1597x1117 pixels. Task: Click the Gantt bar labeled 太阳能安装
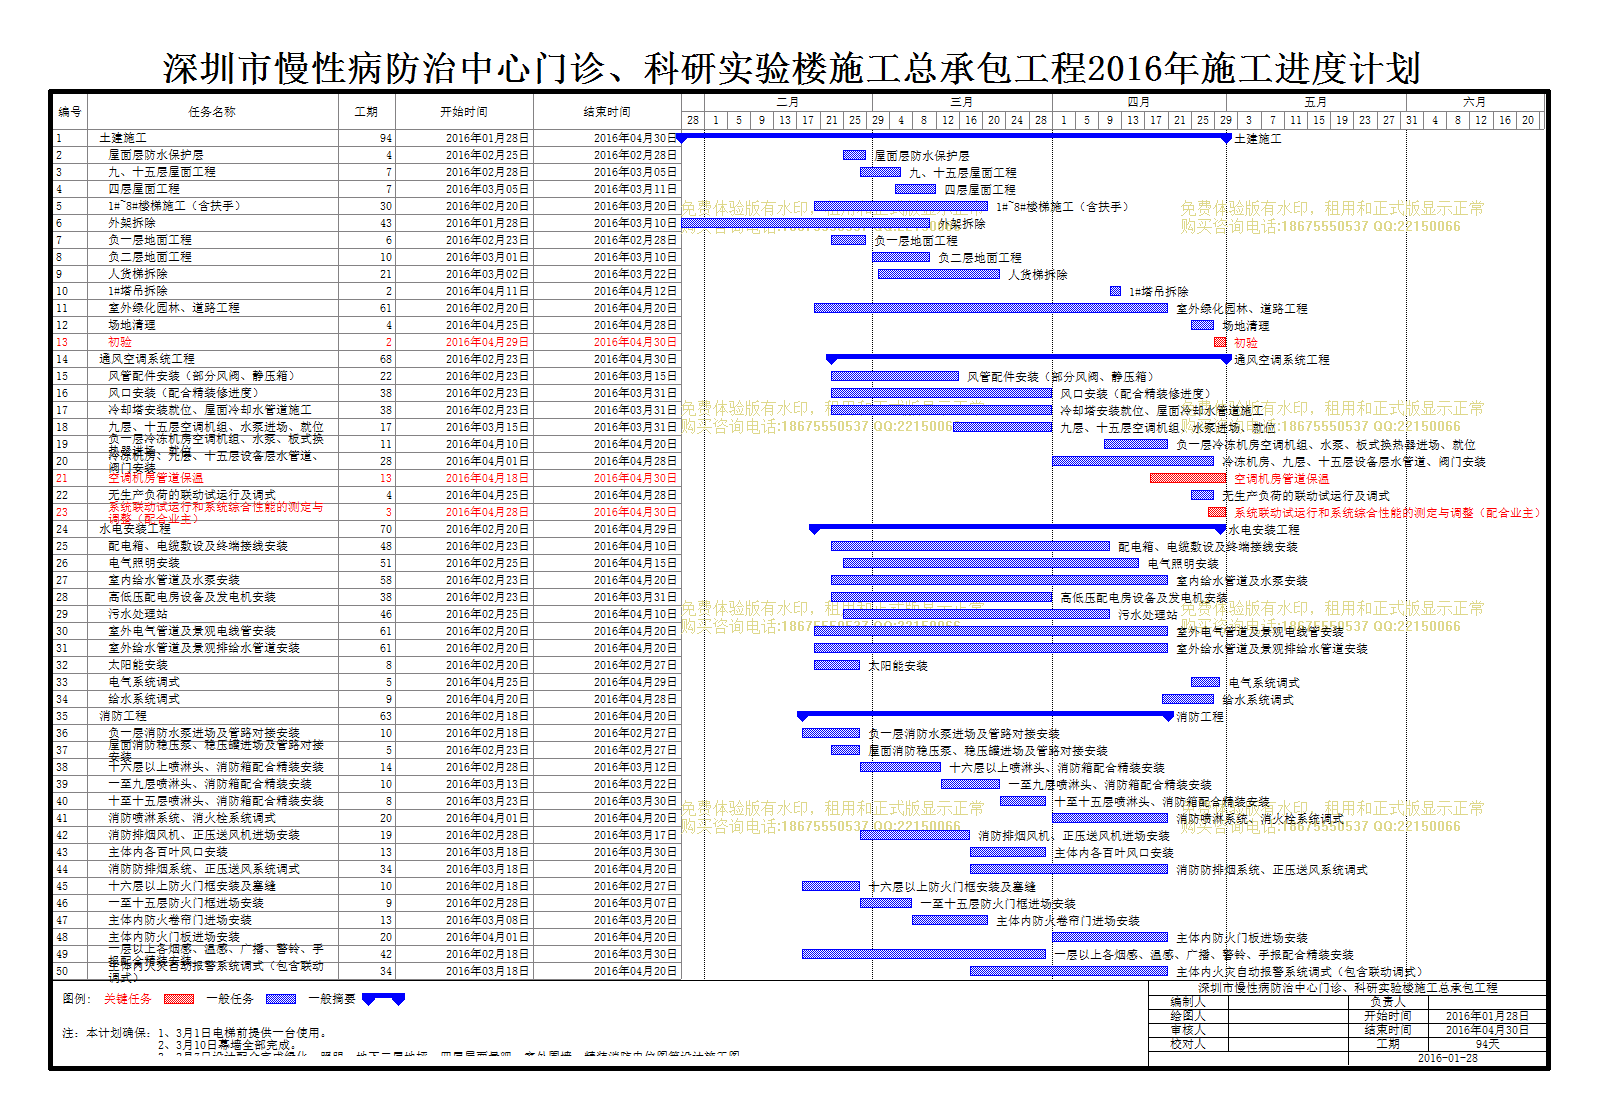[x=837, y=665]
